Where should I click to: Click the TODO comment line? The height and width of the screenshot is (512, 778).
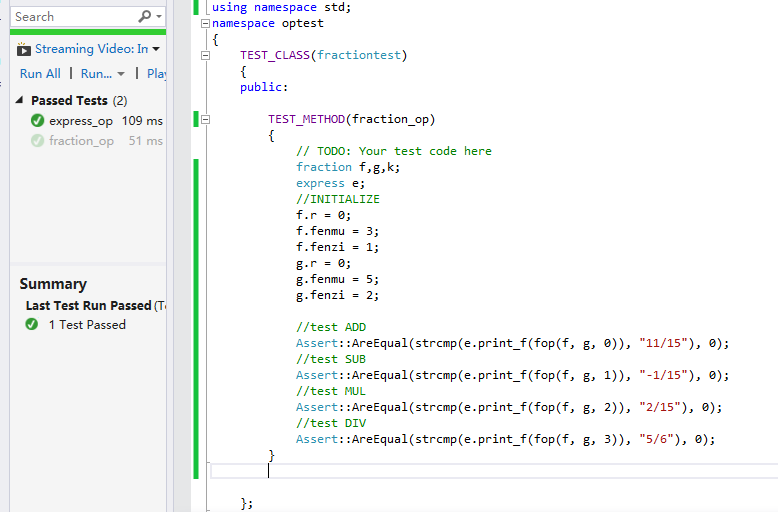click(x=394, y=151)
